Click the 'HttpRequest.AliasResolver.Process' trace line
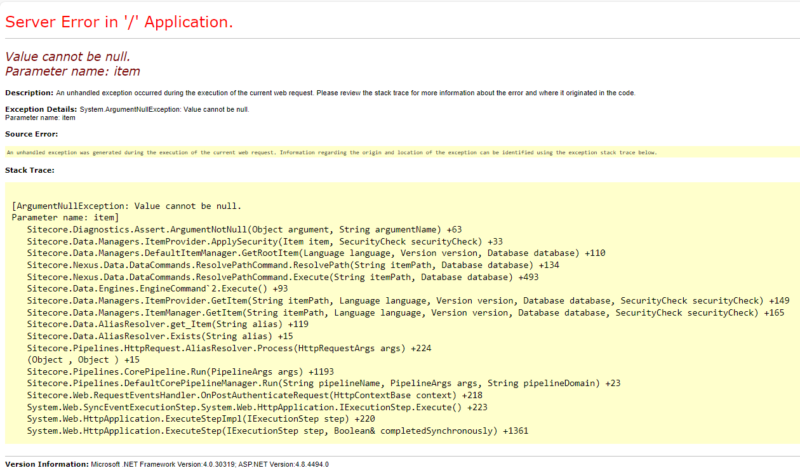The height and width of the screenshot is (468, 800). click(229, 349)
